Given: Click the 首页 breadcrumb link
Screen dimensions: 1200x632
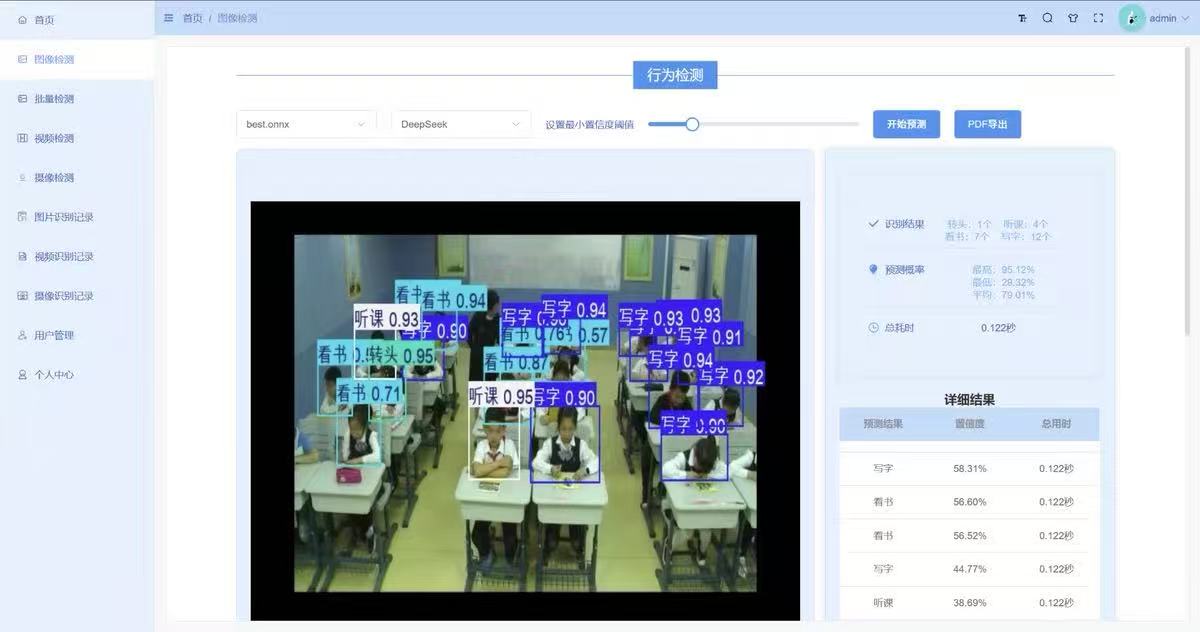Looking at the screenshot, I should (192, 18).
